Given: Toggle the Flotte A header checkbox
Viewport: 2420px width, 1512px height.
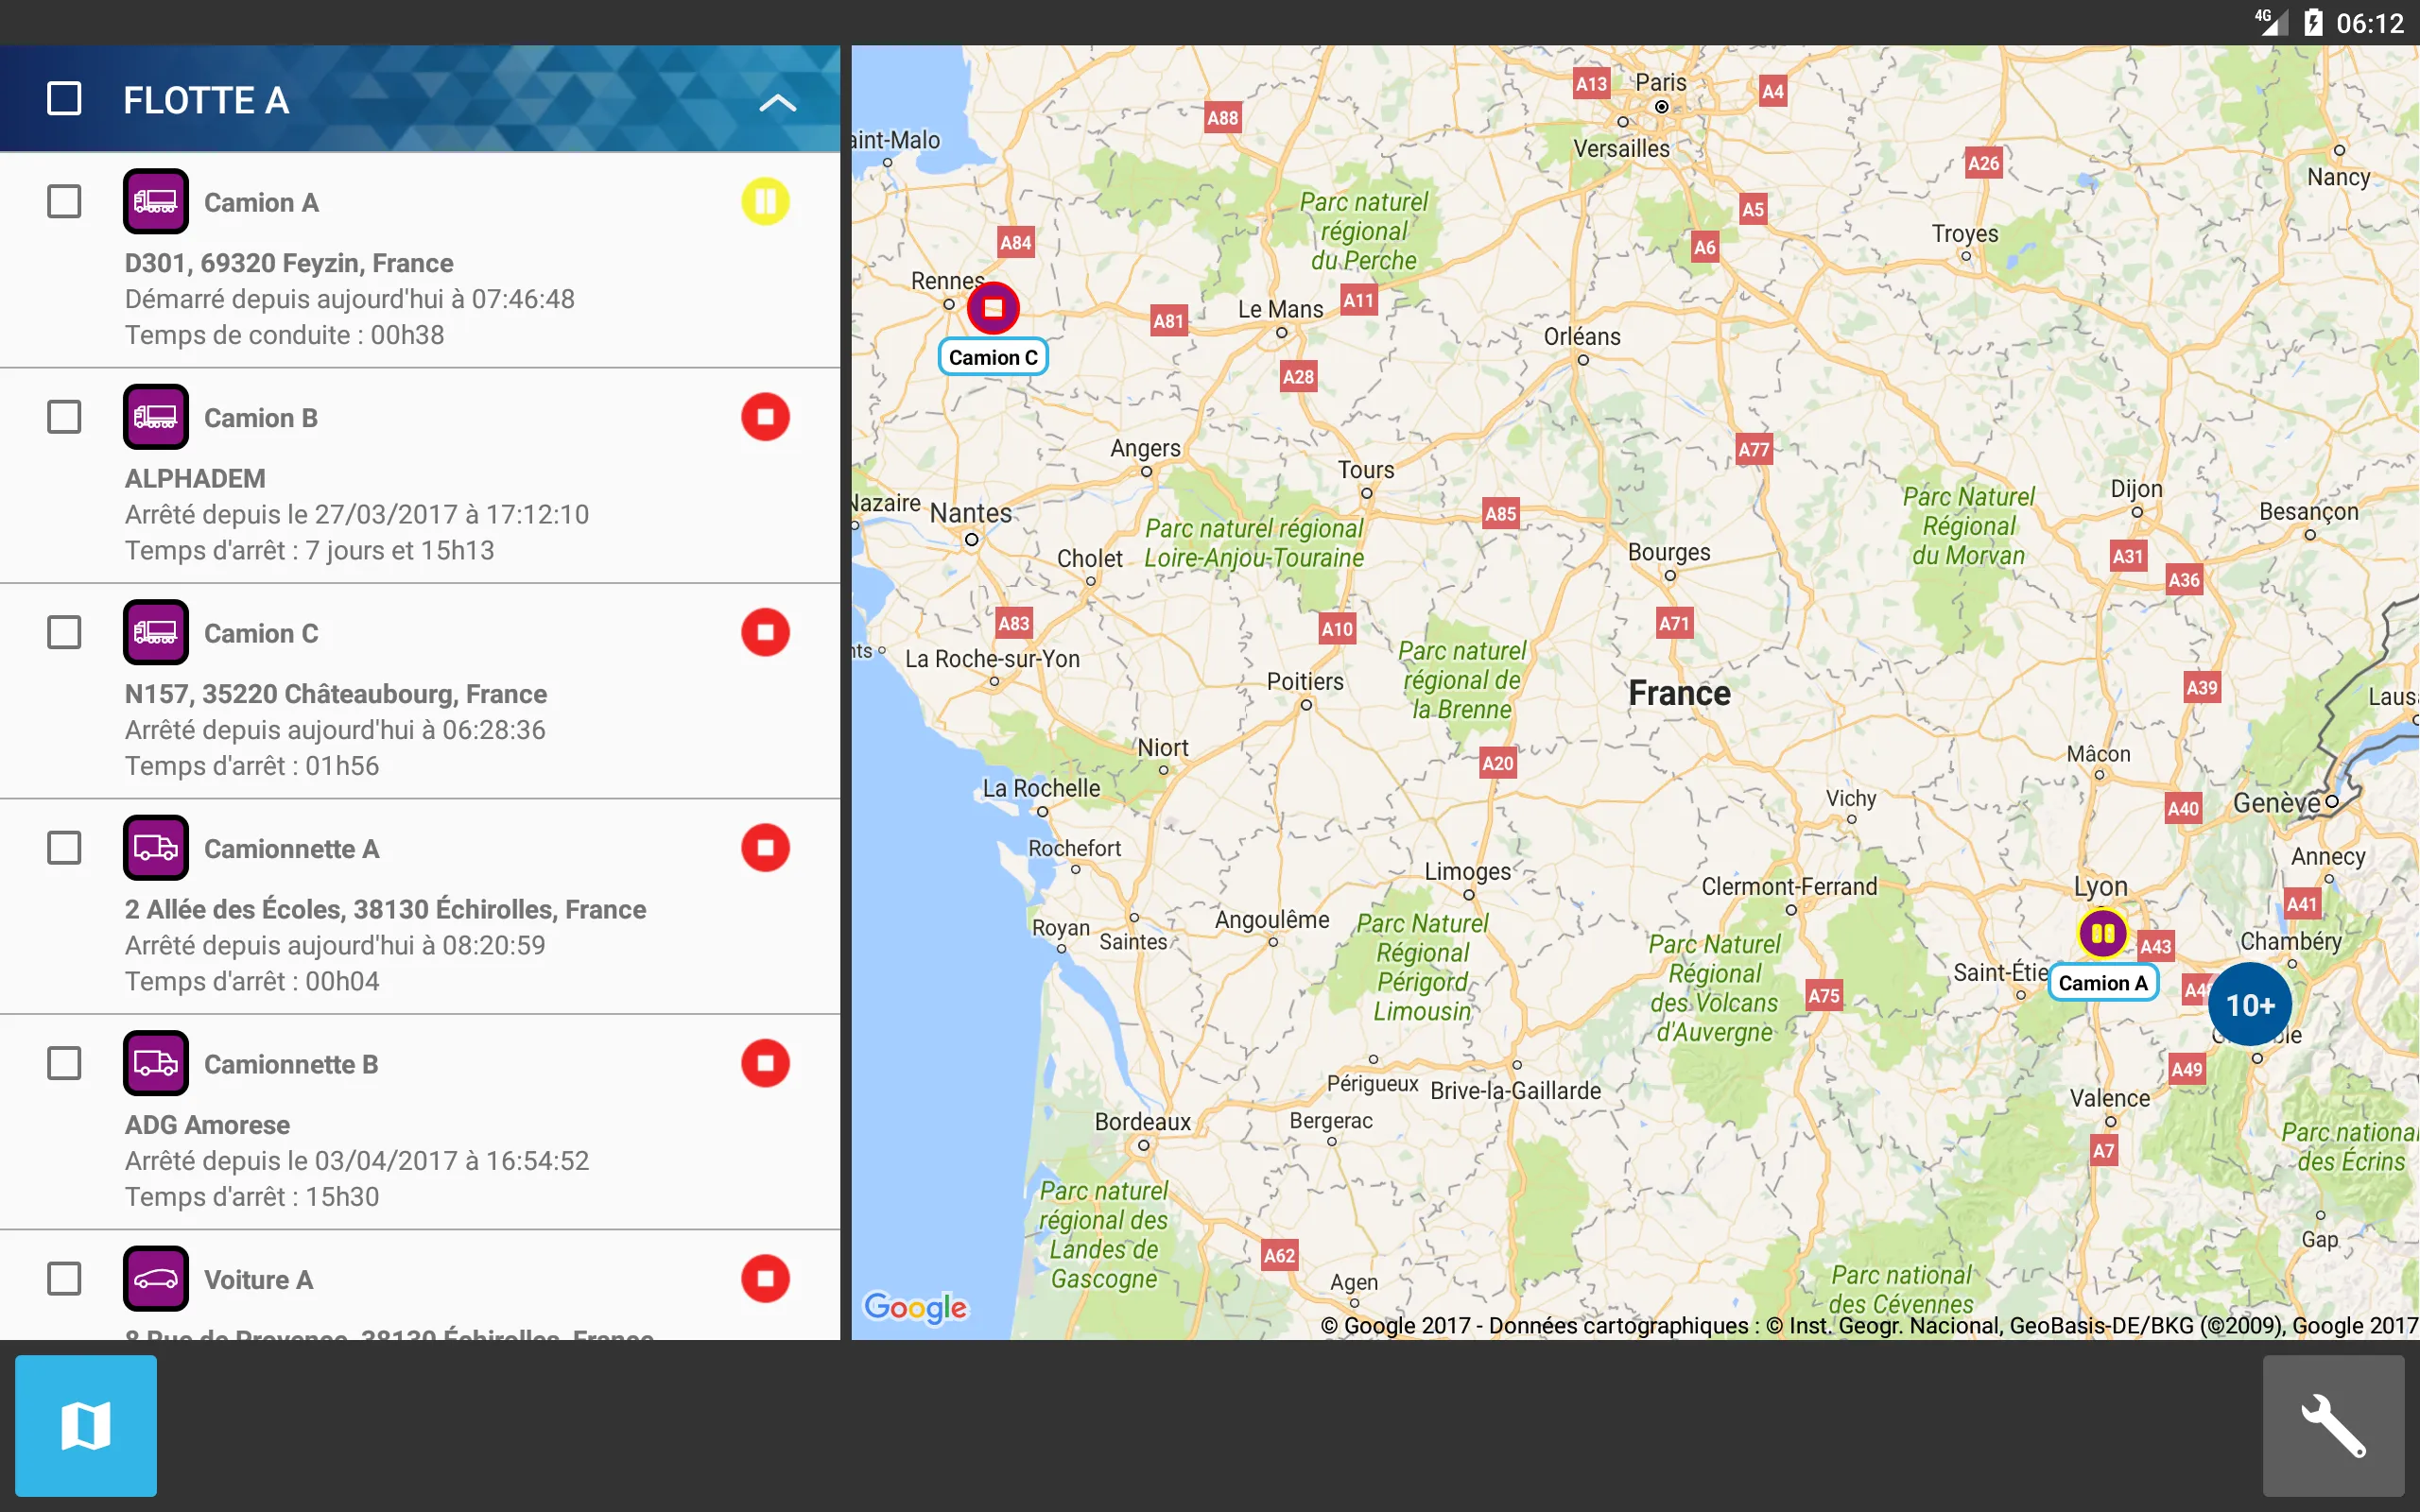Looking at the screenshot, I should pos(64,98).
